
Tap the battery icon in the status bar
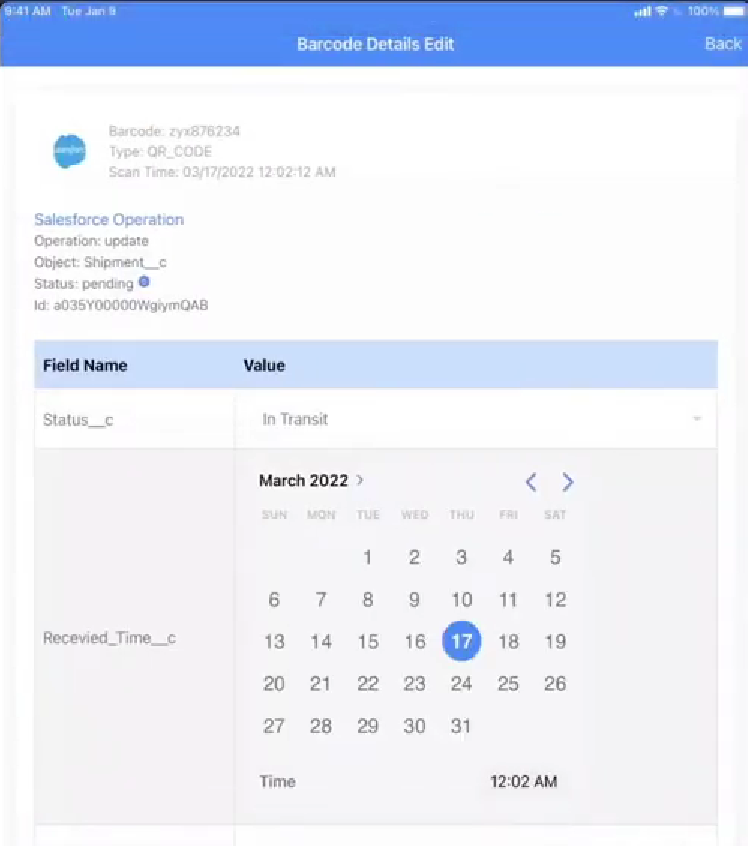733,11
